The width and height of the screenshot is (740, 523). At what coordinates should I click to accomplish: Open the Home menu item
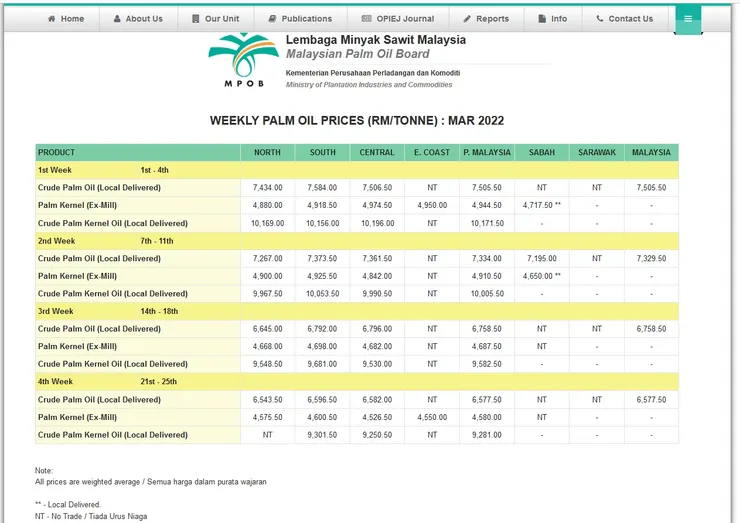tap(66, 19)
